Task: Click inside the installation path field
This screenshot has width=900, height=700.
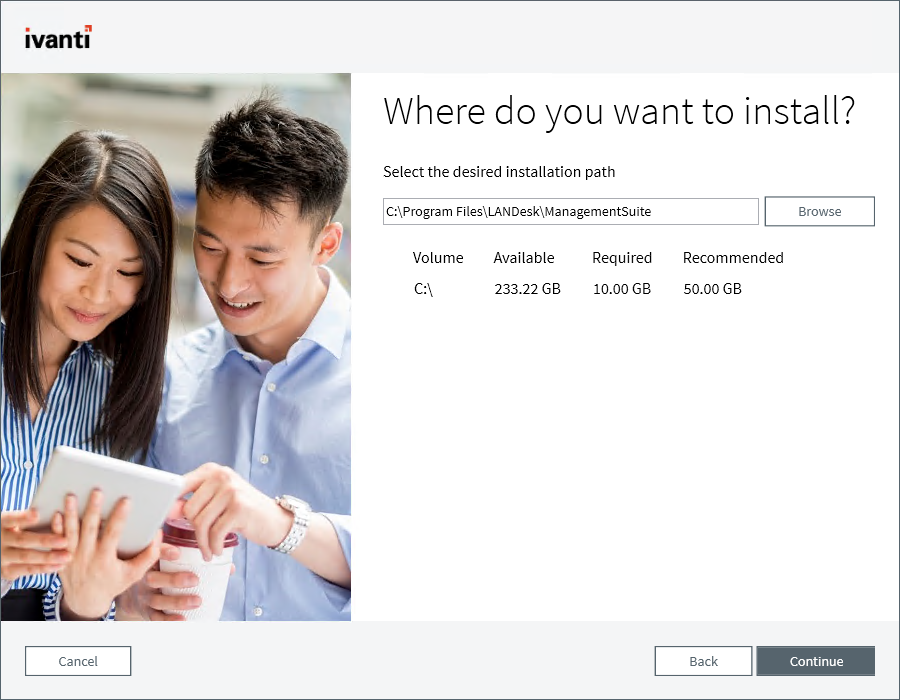Action: click(x=570, y=211)
